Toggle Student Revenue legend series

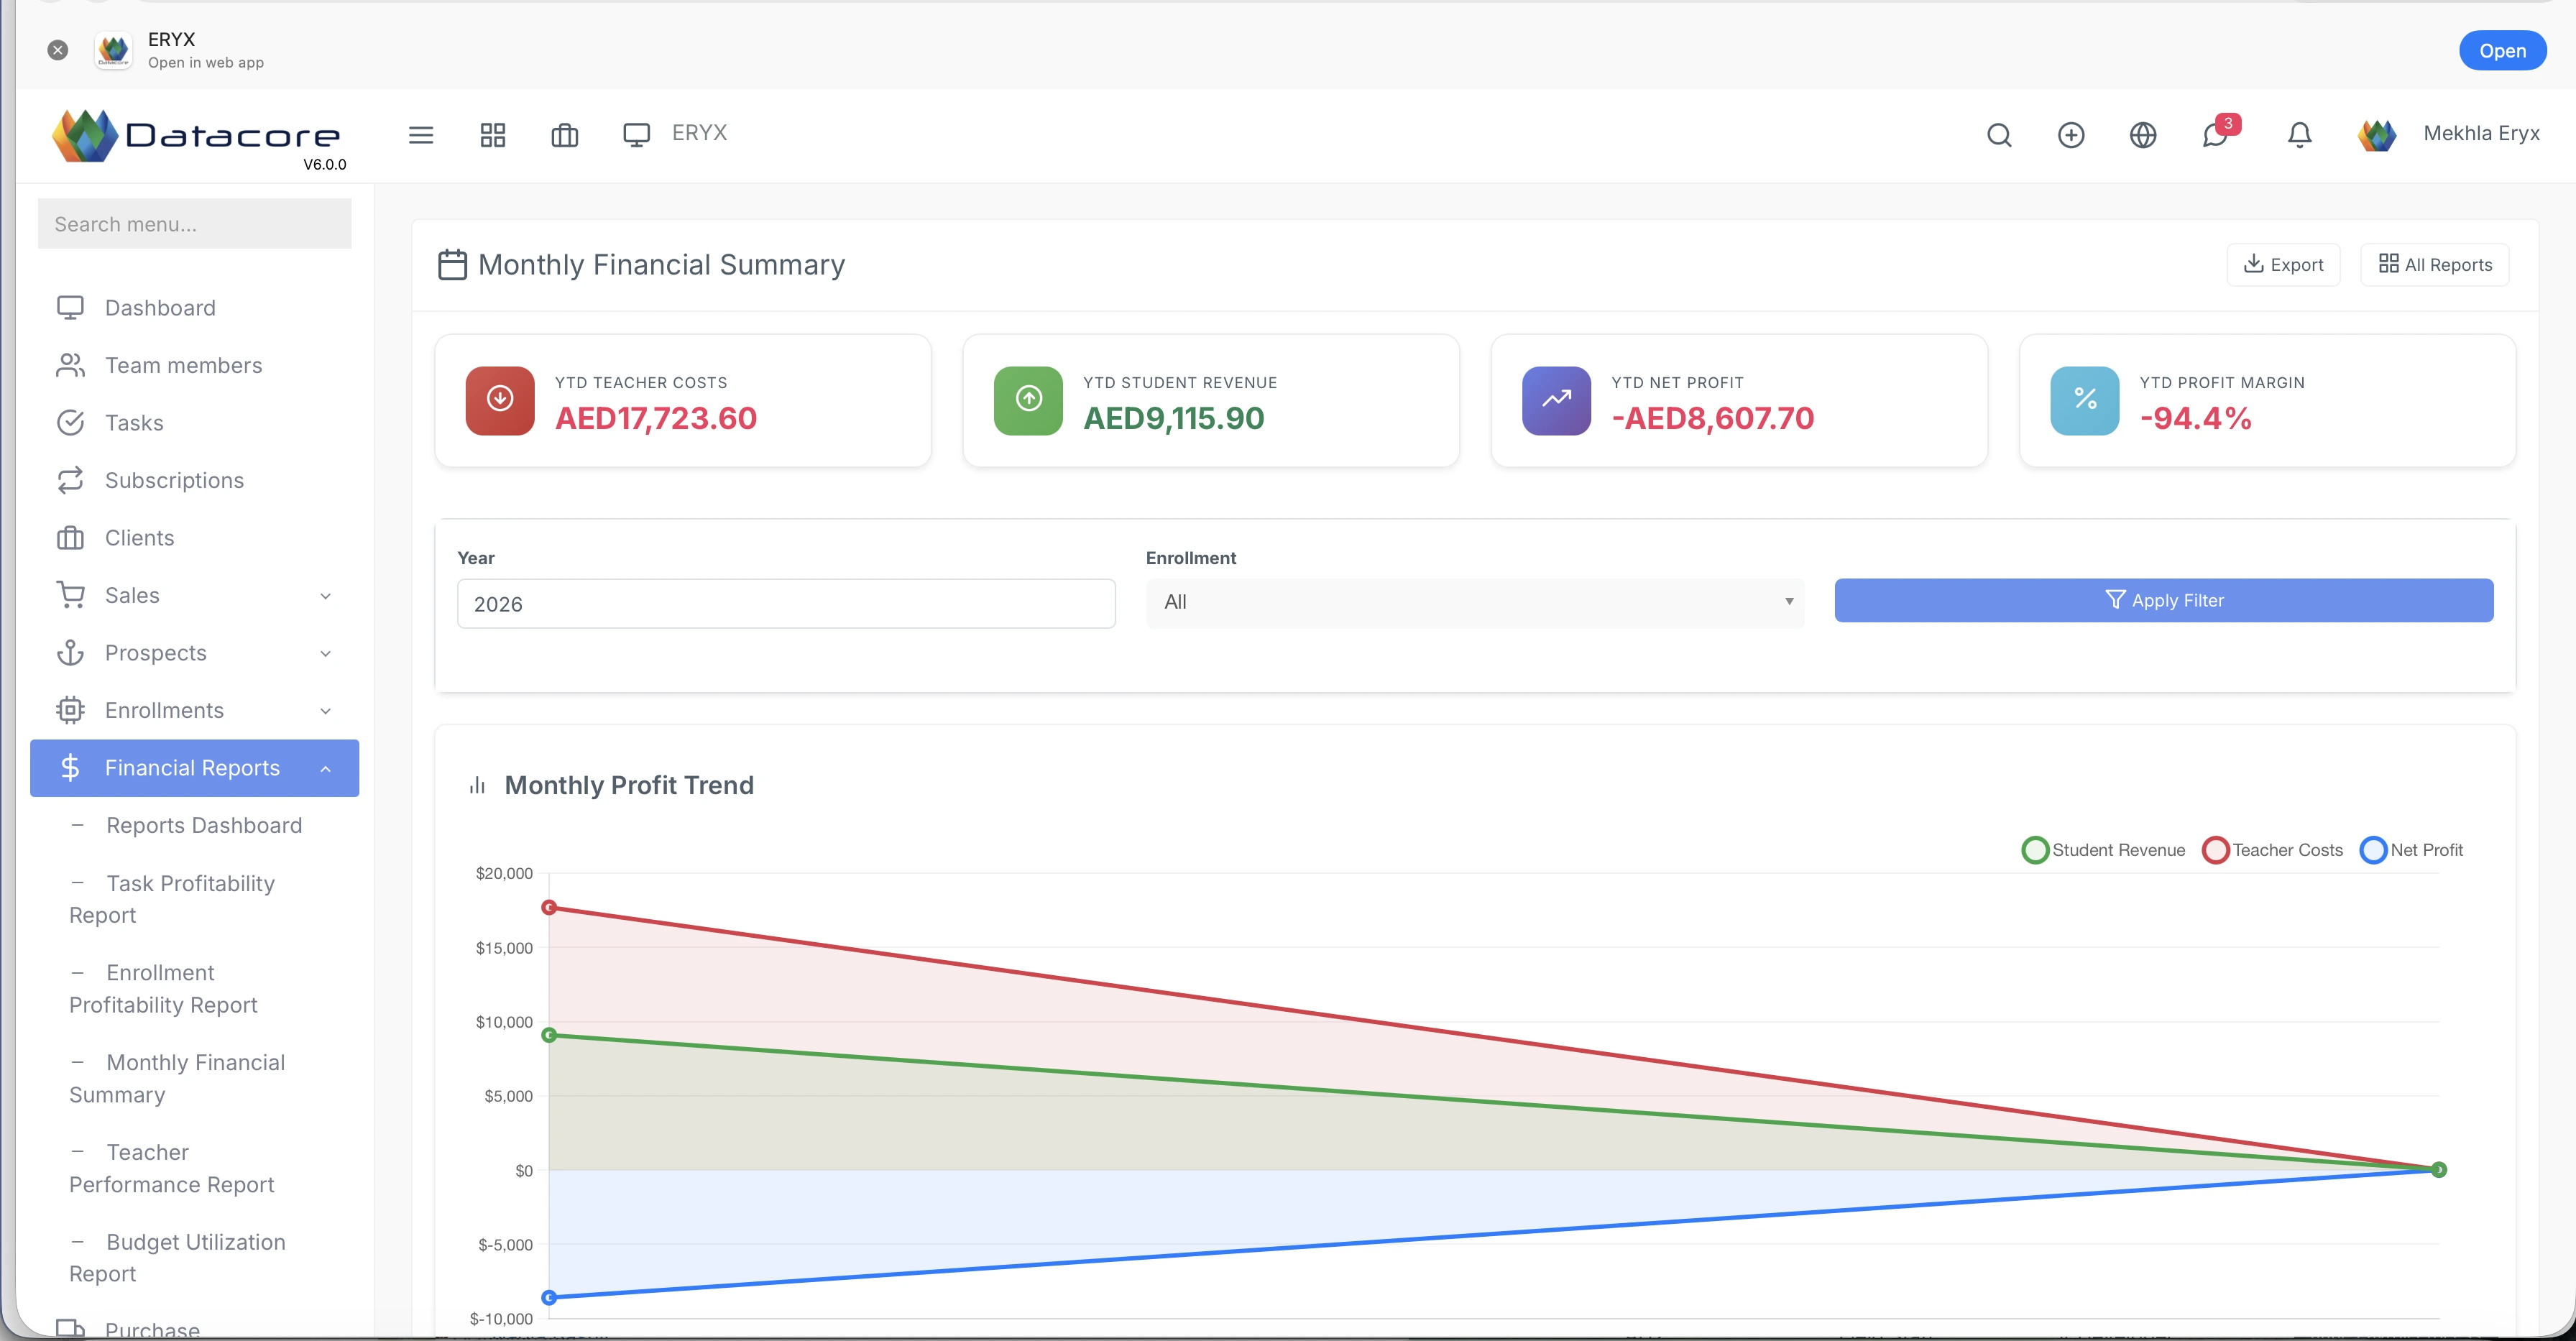coord(2104,850)
